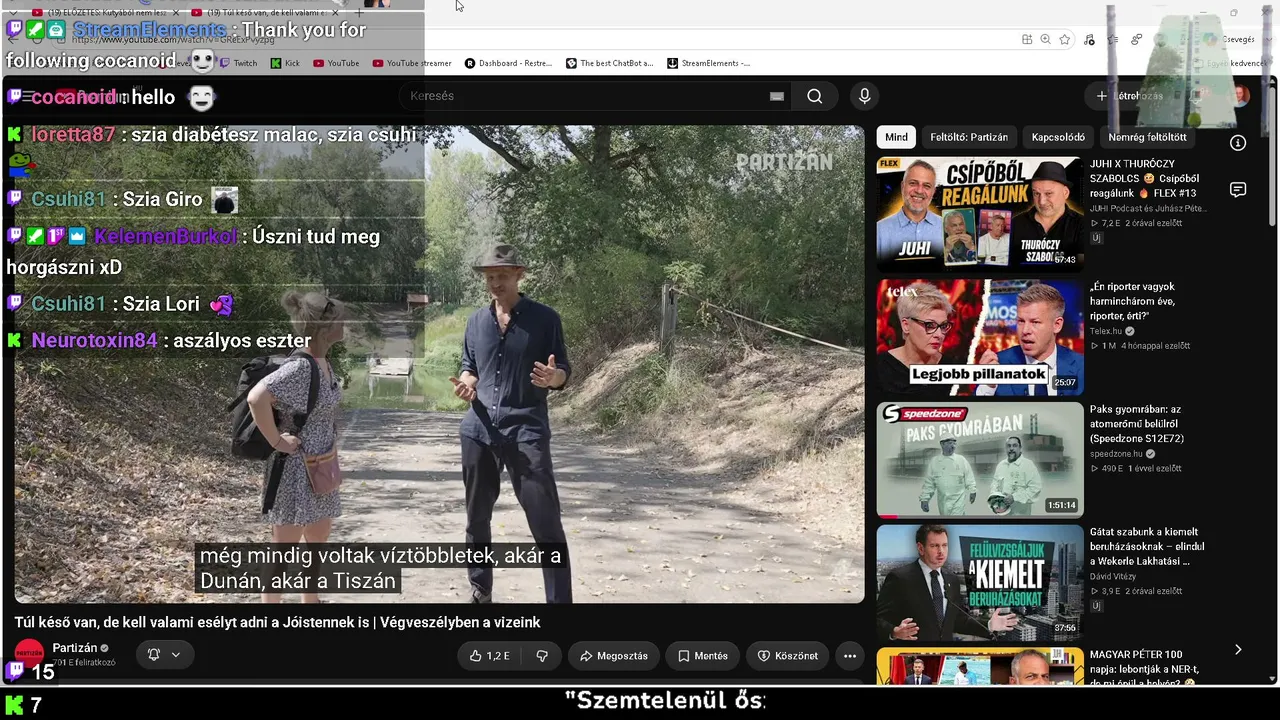Open video title 'Paks gyomrában: az atomerőmű belülről'

1137,424
